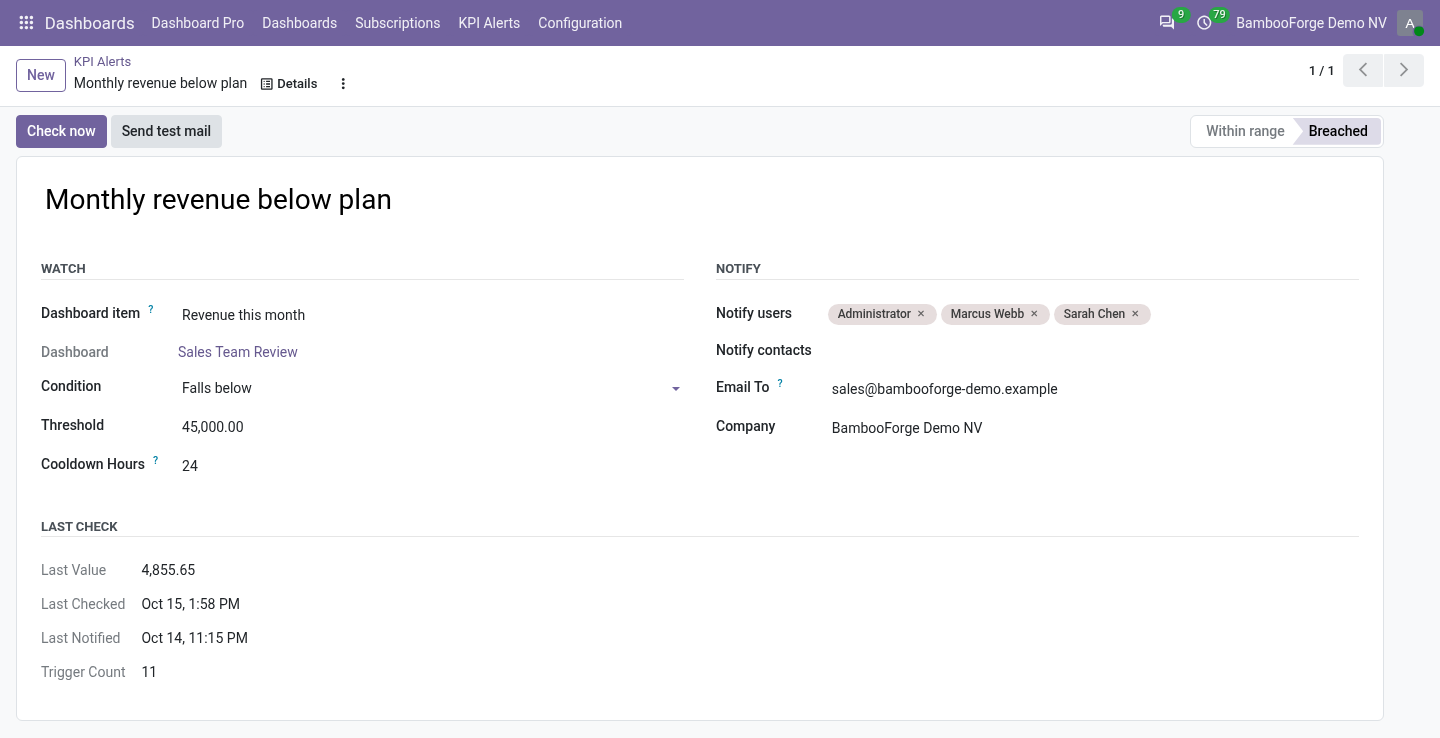Open the Administrator user avatar menu
Screen dimensions: 1440x738
point(1410,23)
